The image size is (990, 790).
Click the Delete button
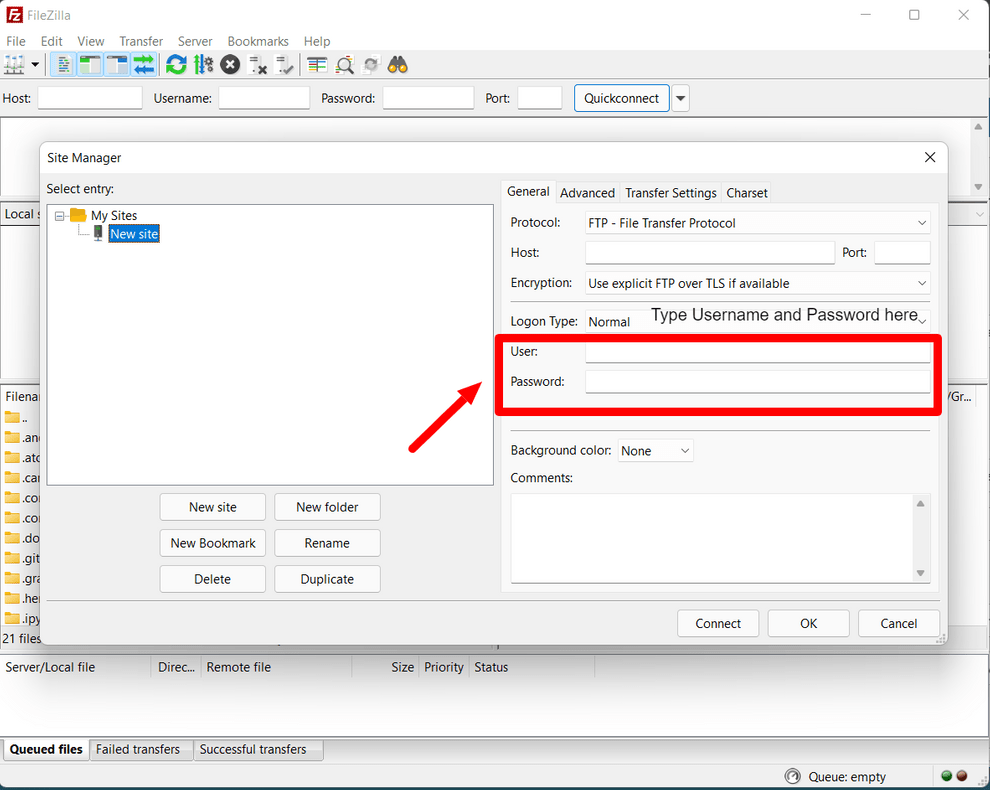(213, 579)
